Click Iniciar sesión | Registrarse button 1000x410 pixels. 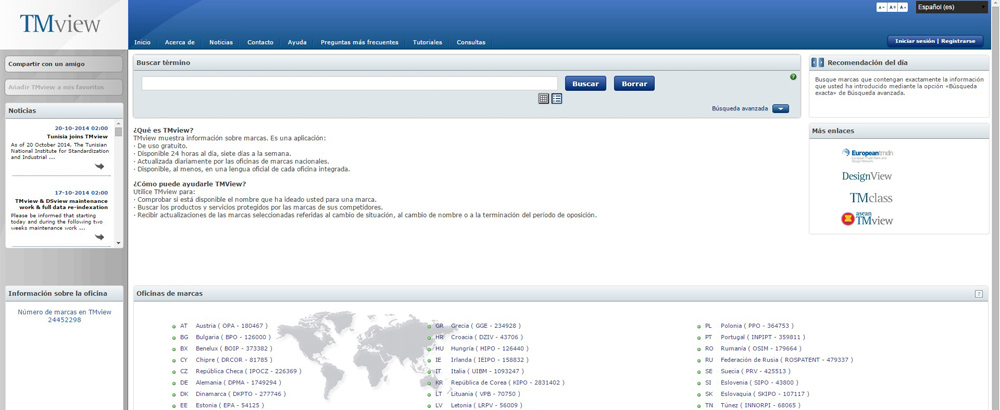pyautogui.click(x=935, y=41)
